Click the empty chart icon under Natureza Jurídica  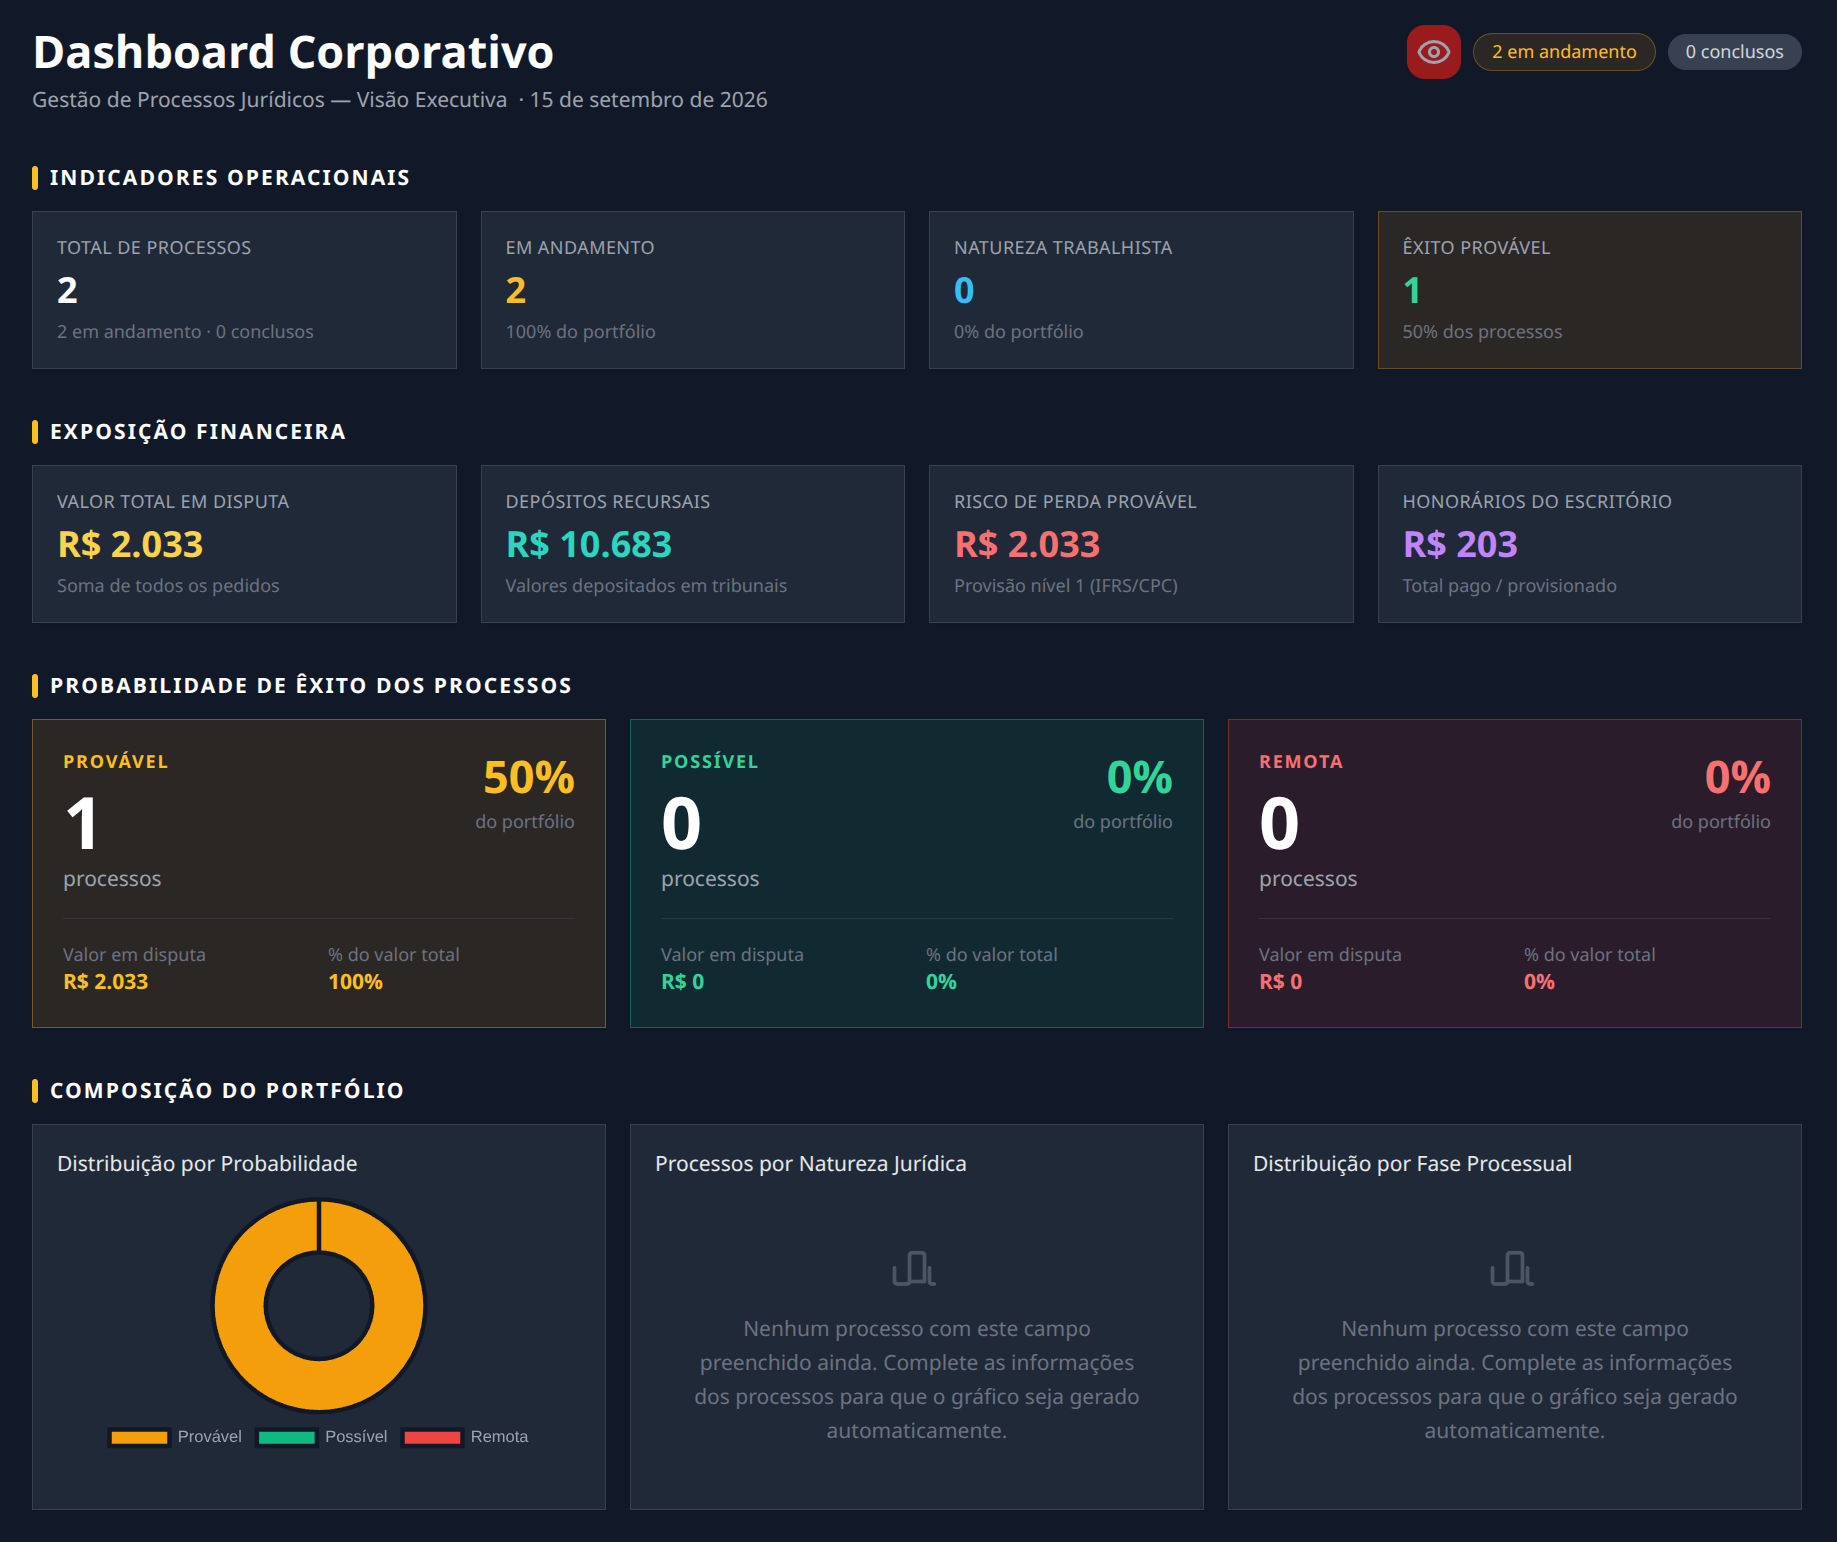pos(914,1268)
